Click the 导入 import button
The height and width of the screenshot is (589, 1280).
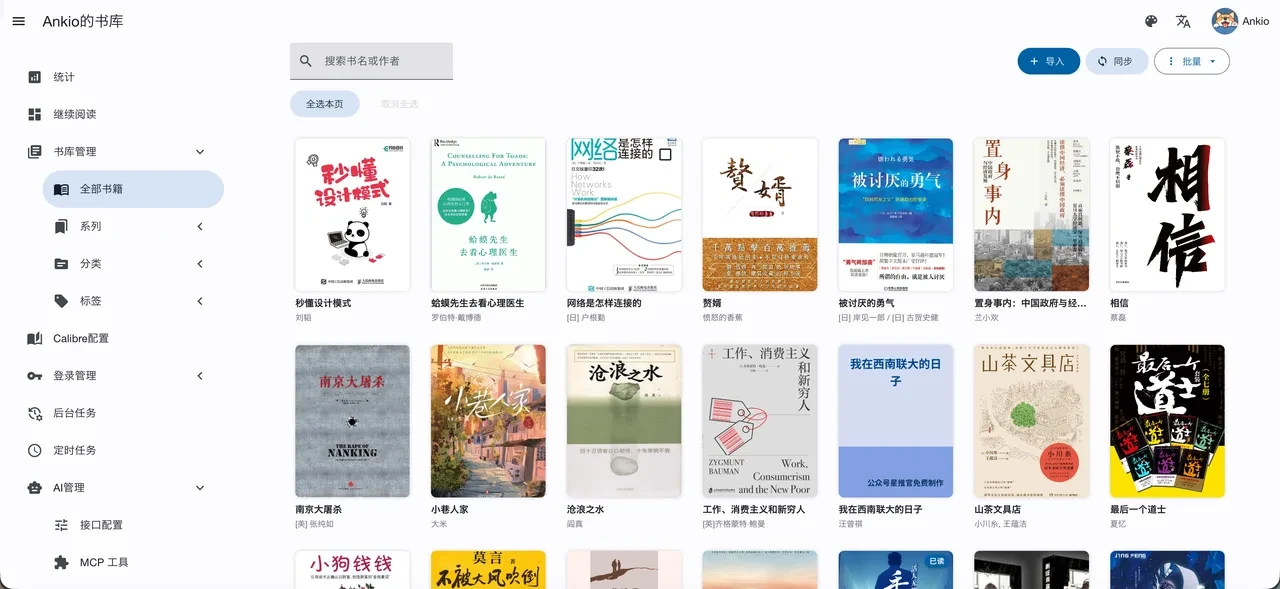1049,61
